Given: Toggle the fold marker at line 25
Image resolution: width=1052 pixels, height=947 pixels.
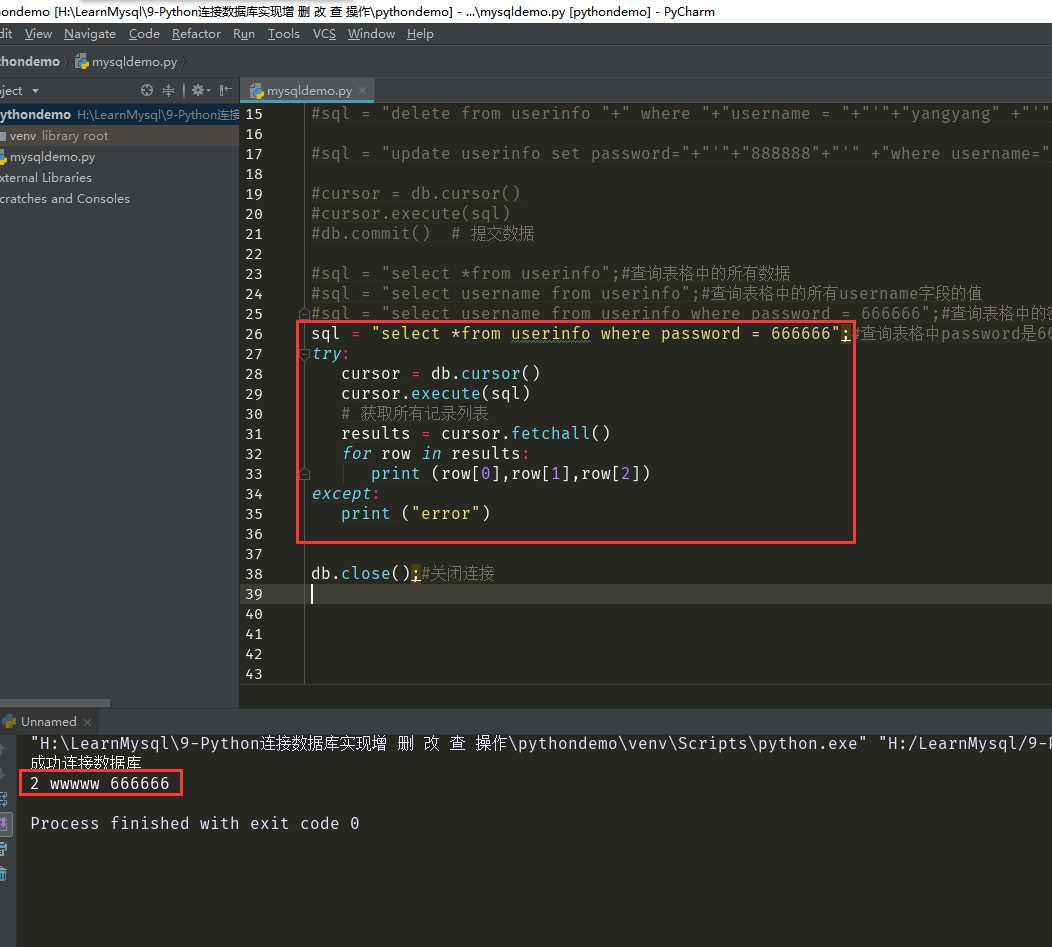Looking at the screenshot, I should tap(304, 313).
